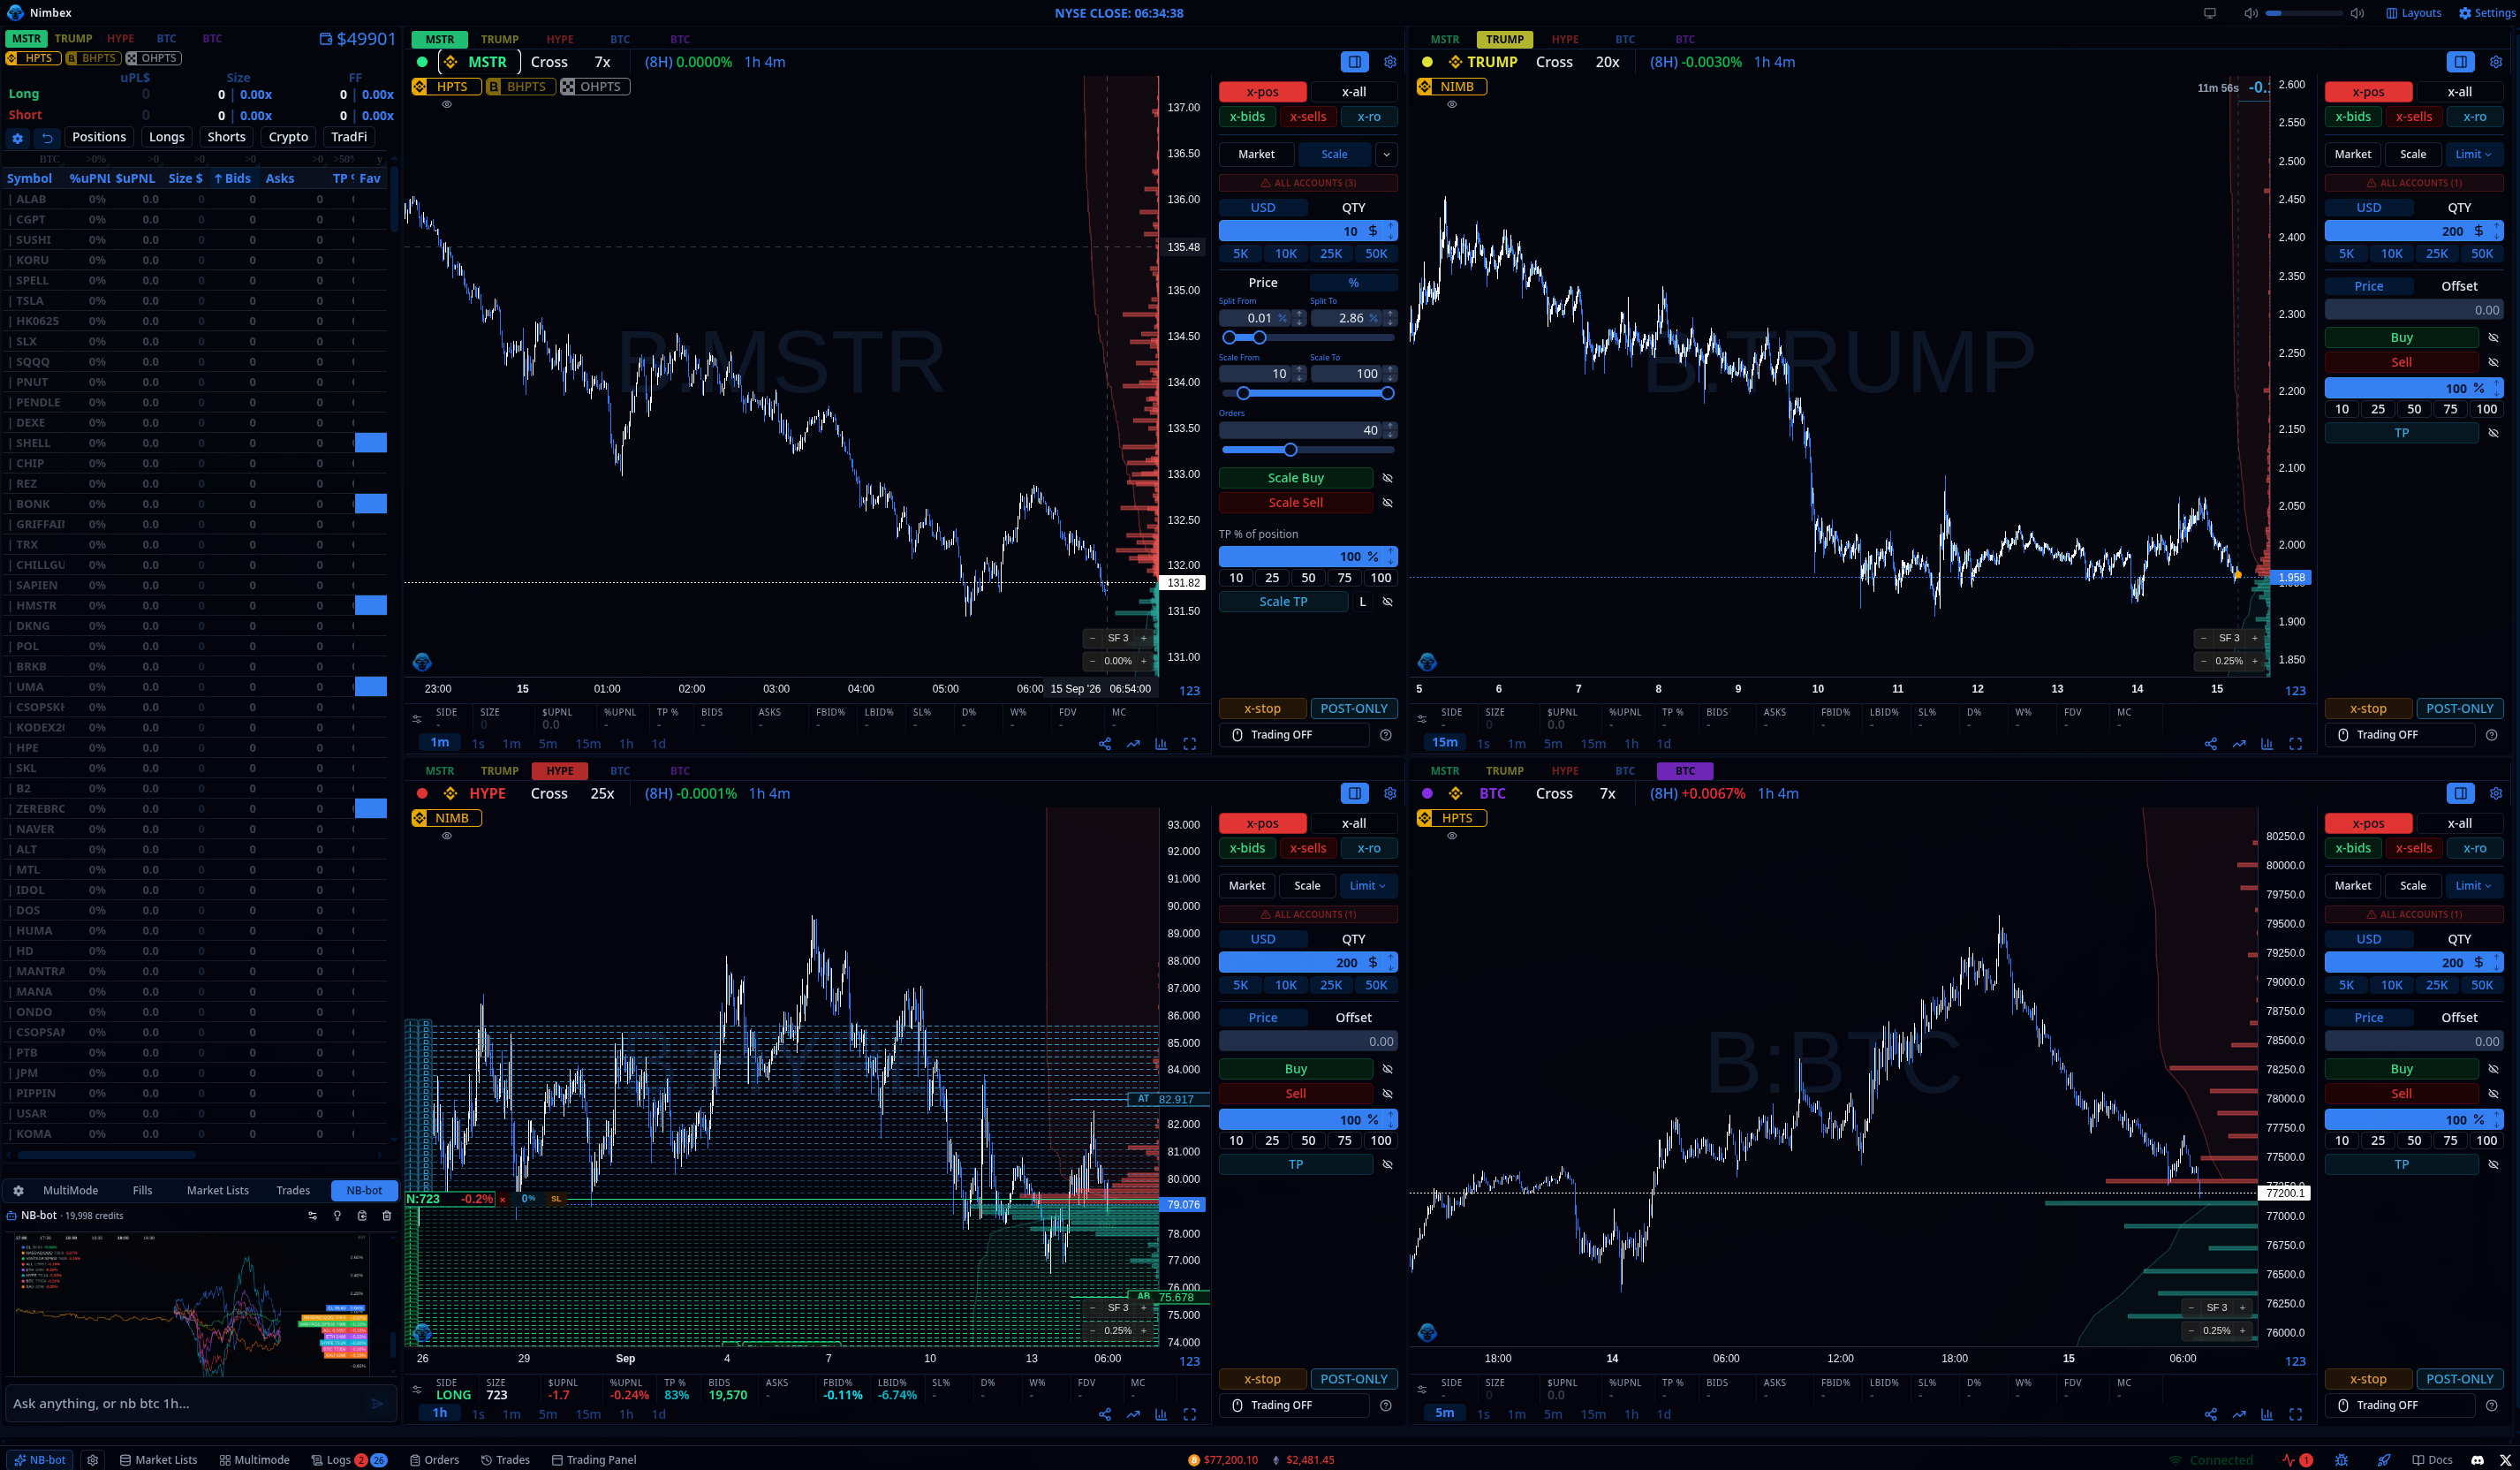Clear NB-bot chat with trash icon
Image resolution: width=2520 pixels, height=1470 pixels.
[x=386, y=1216]
